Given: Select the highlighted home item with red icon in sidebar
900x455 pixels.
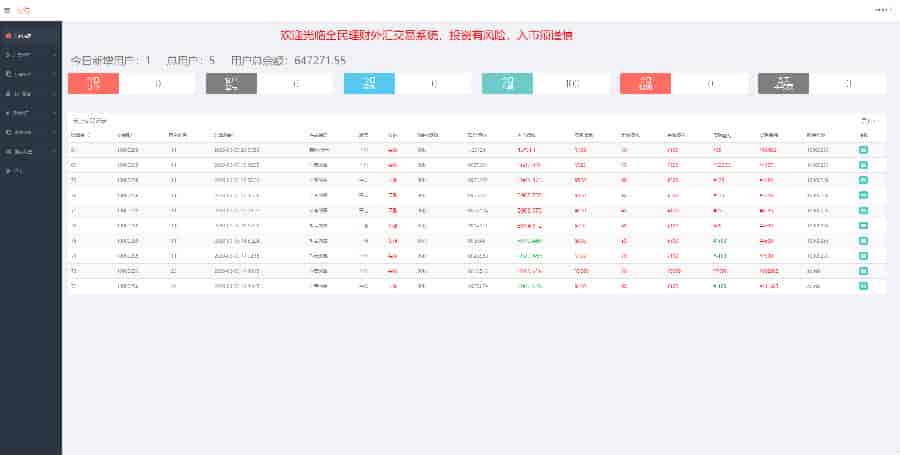Looking at the screenshot, I should coord(31,36).
